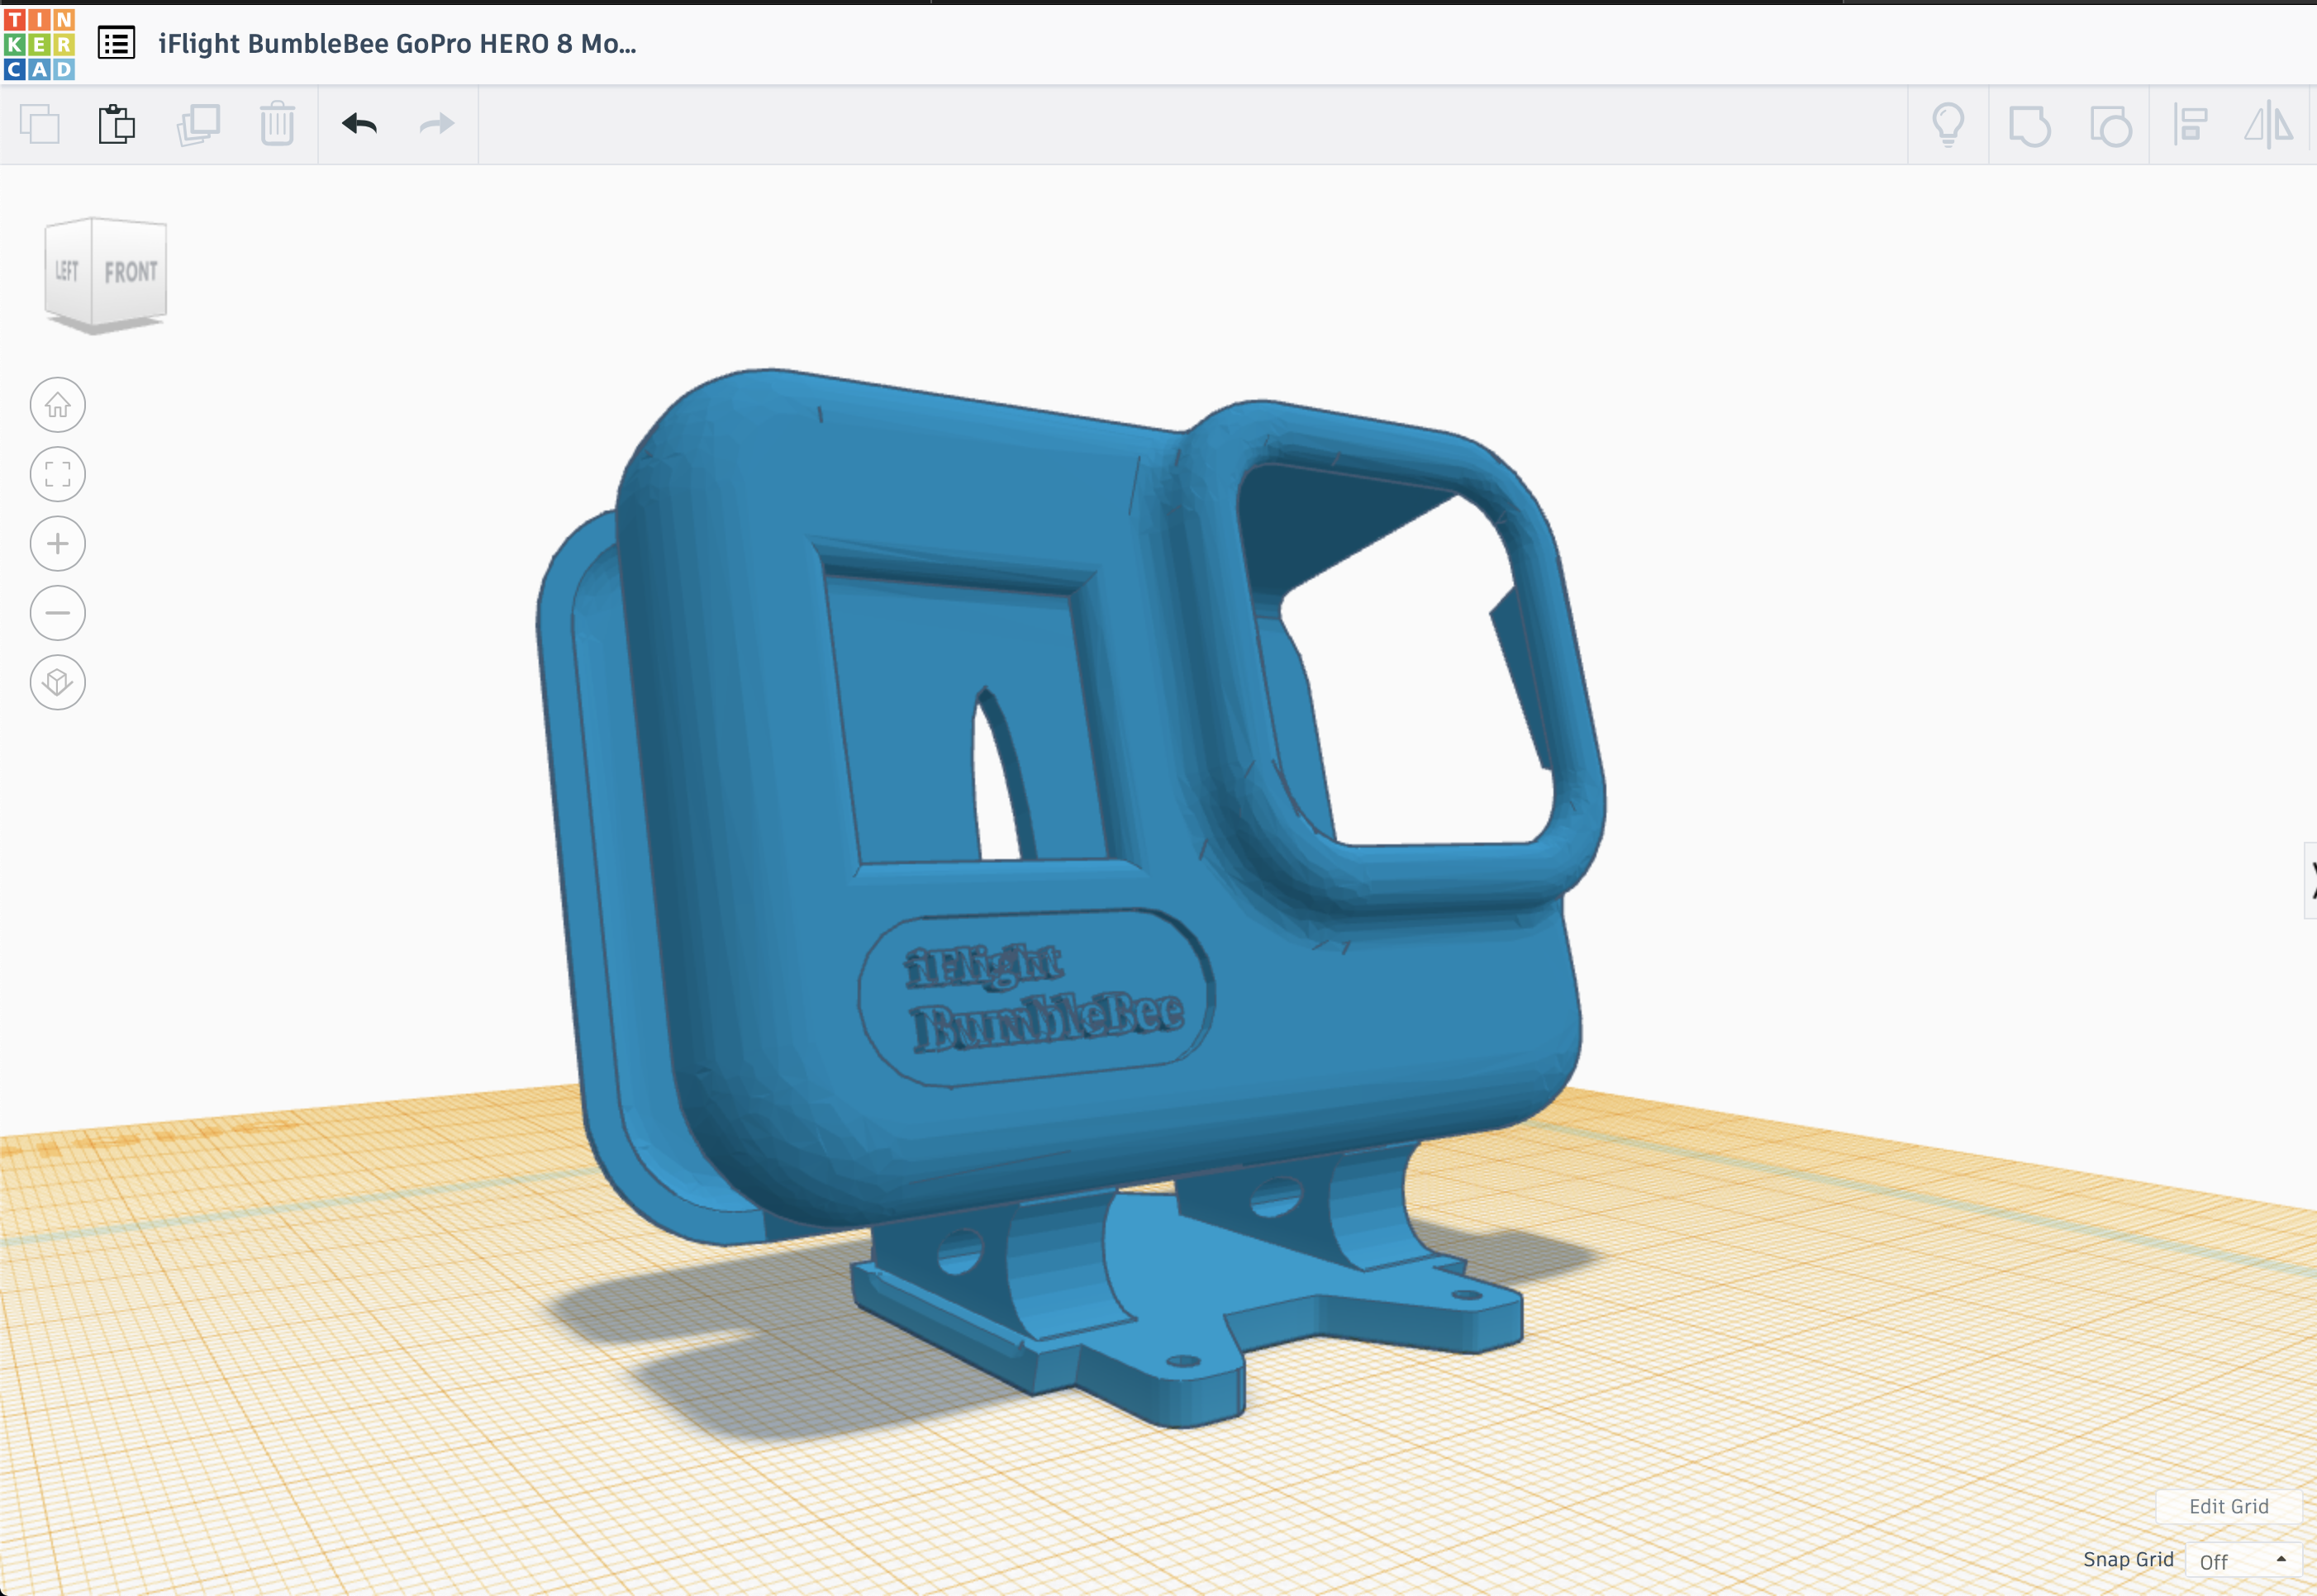Toggle show all lightbulb icon
The height and width of the screenshot is (1596, 2317).
pyautogui.click(x=1948, y=125)
